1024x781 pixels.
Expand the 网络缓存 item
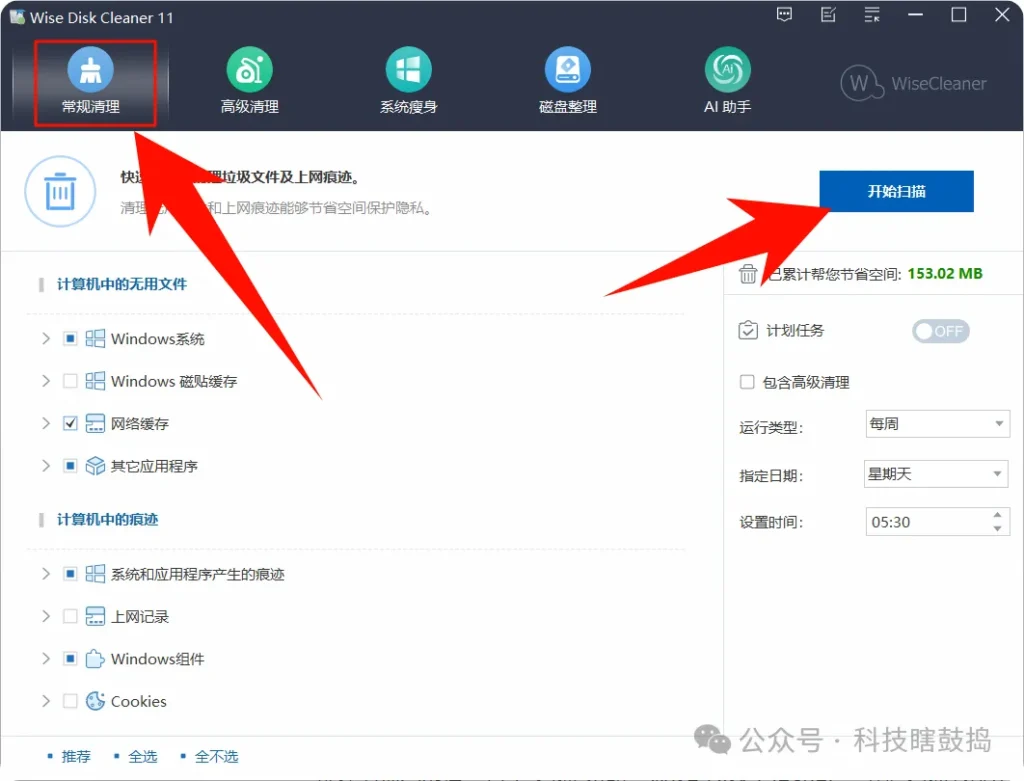coord(46,423)
